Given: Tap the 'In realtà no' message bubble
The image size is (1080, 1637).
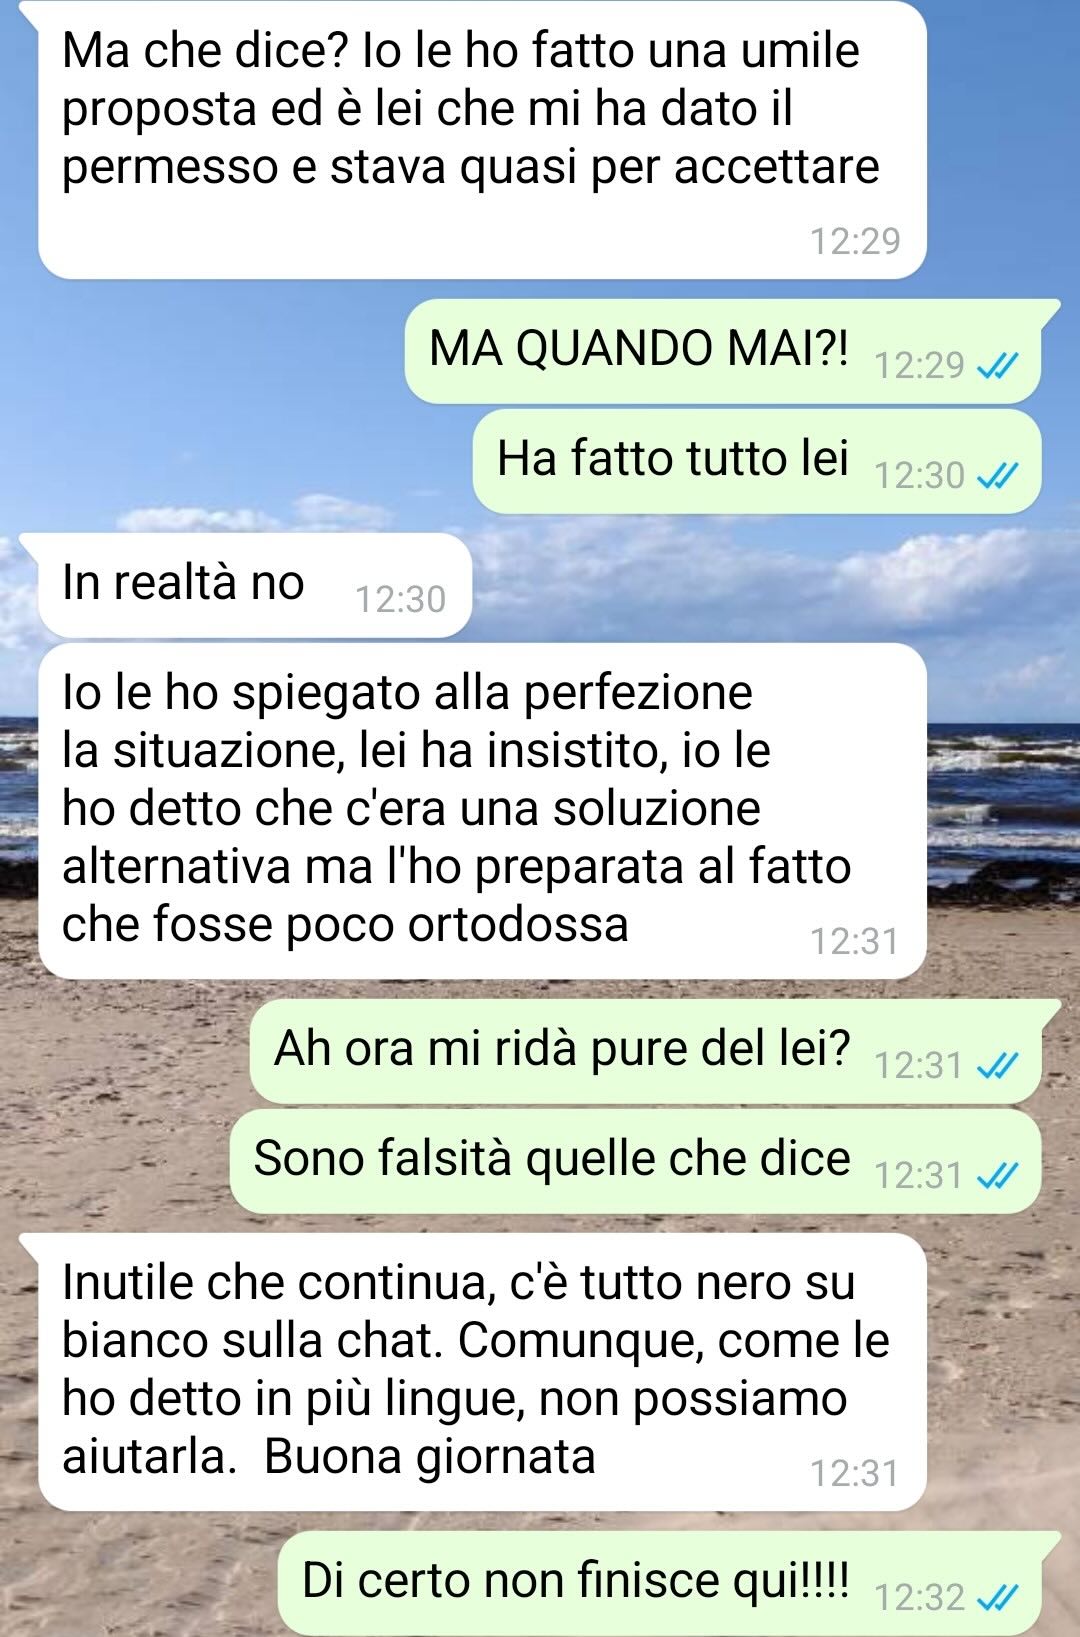Looking at the screenshot, I should point(255,585).
